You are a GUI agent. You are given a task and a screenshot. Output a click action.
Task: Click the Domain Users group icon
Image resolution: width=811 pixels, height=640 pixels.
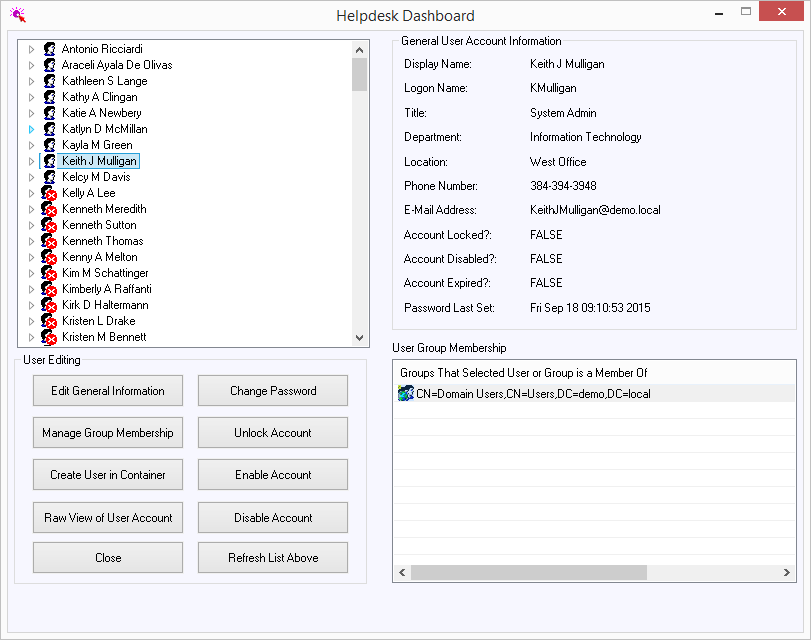[405, 394]
